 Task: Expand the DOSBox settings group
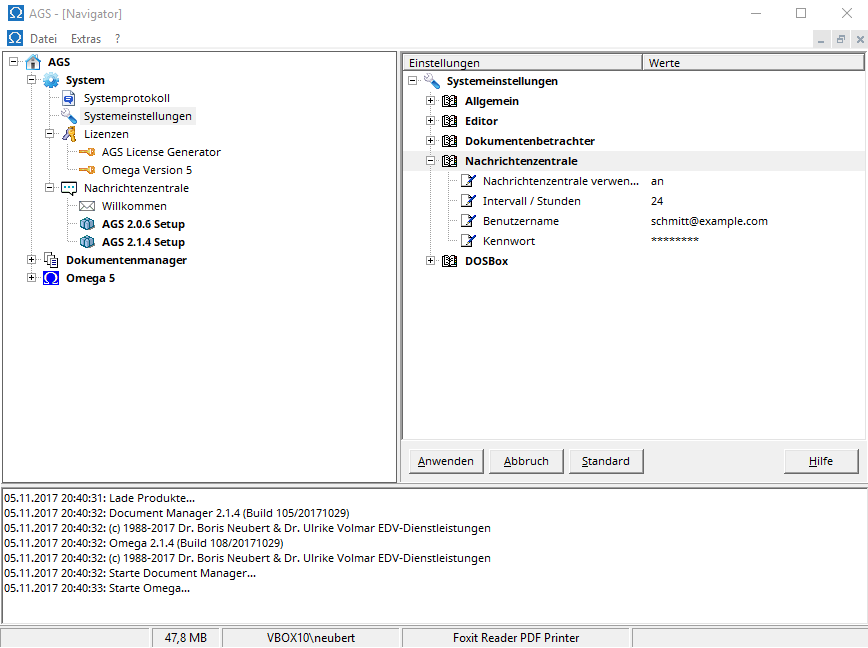coord(430,261)
